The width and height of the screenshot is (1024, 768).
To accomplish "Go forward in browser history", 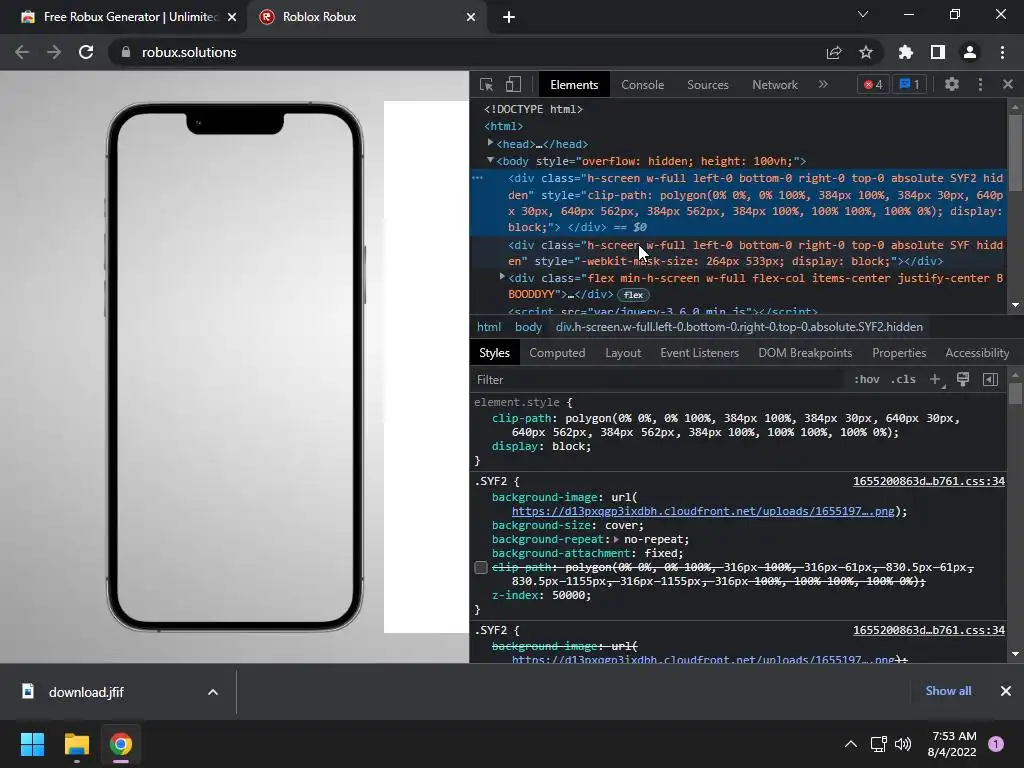I will point(54,52).
